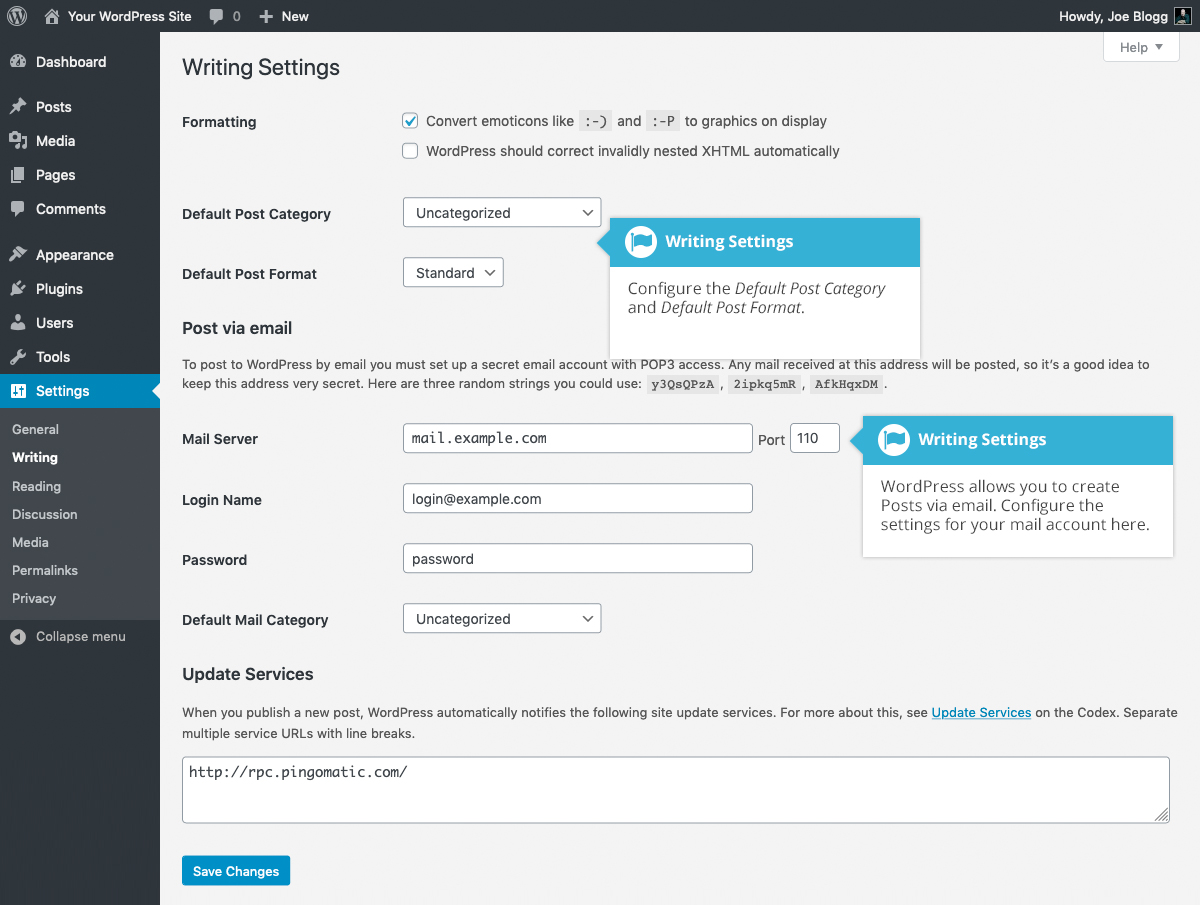Viewport: 1200px width, 905px height.
Task: Click the WordPress logo icon
Action: click(x=17, y=16)
